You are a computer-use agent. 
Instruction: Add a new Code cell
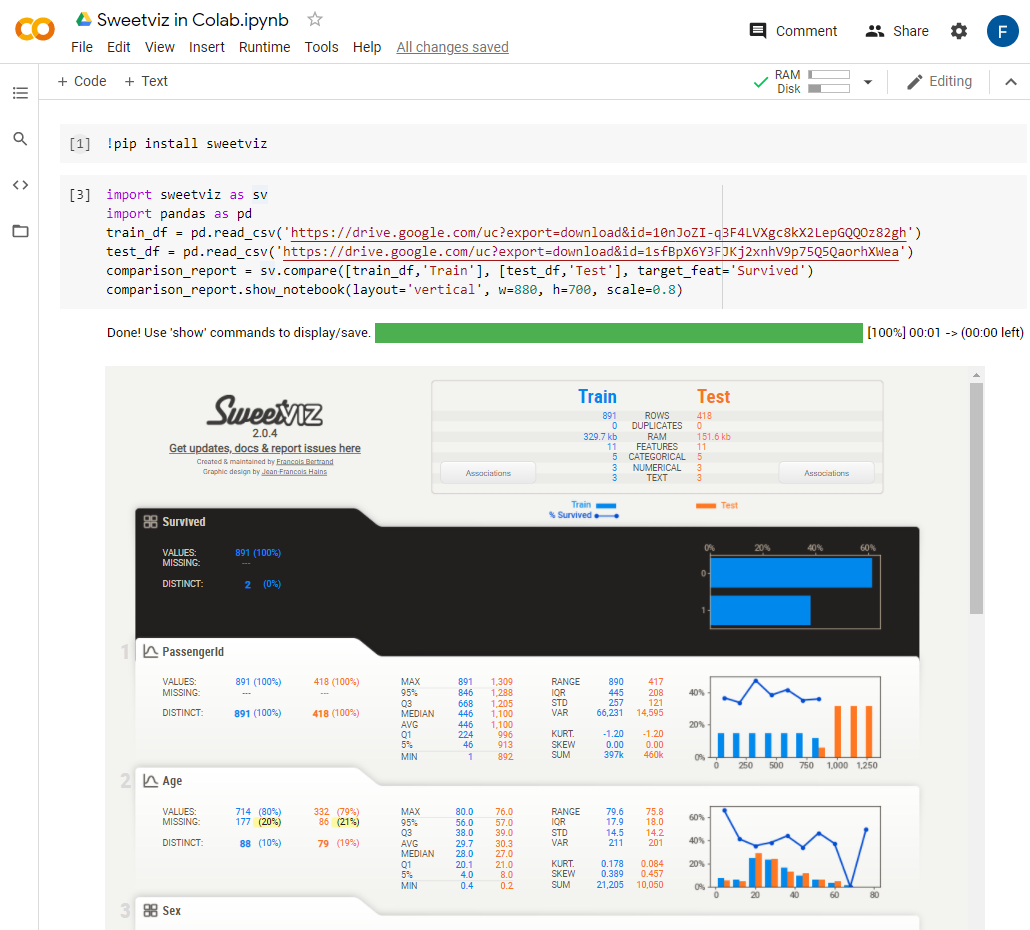[81, 81]
